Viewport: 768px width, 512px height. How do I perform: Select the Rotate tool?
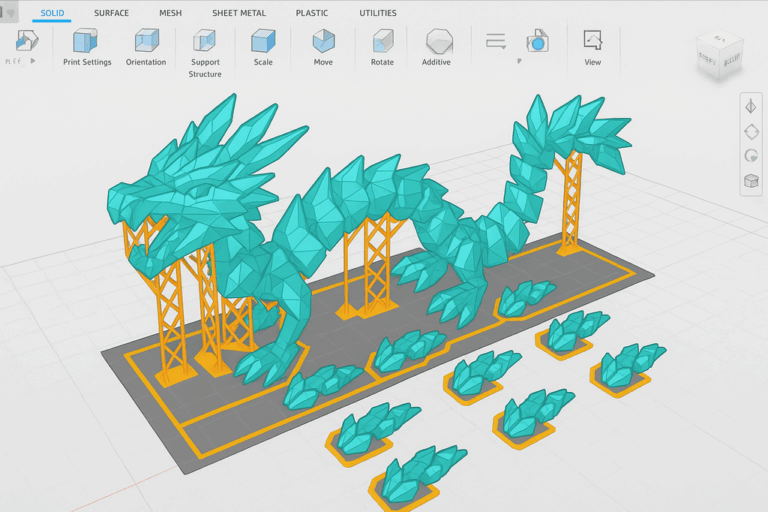382,47
